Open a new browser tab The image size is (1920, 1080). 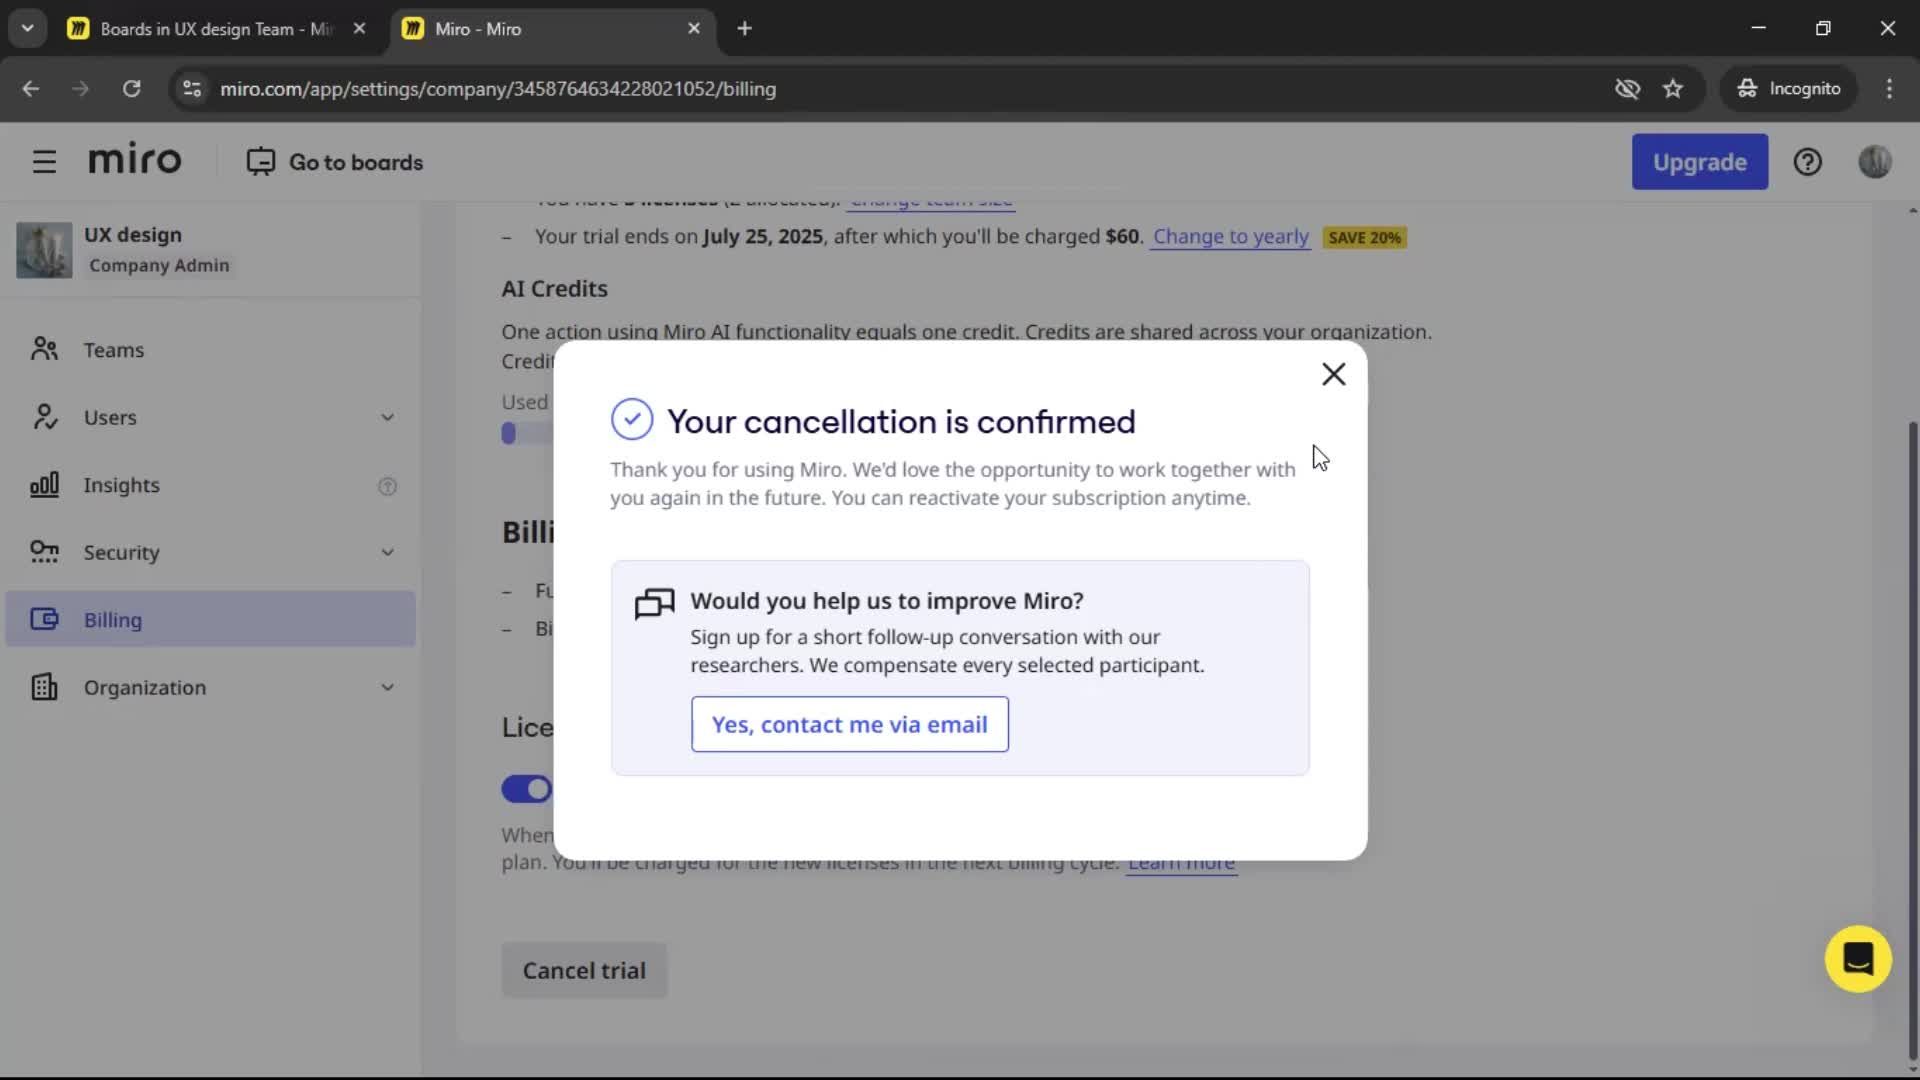[744, 29]
